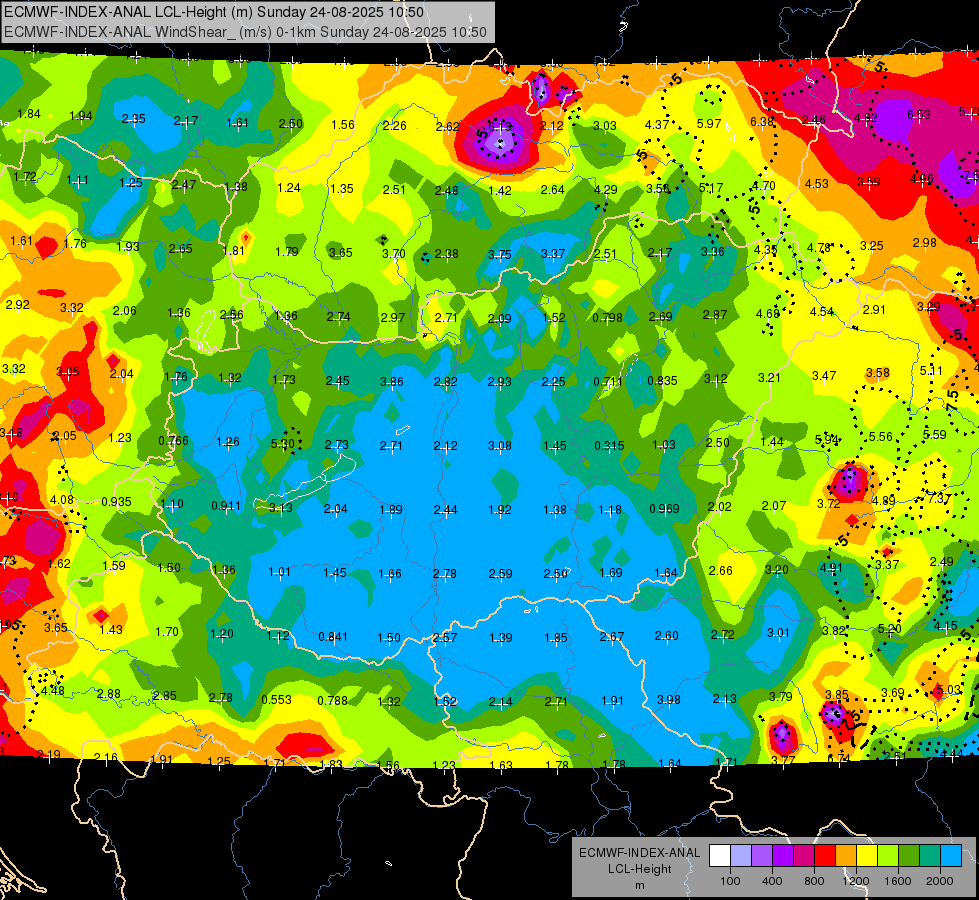The width and height of the screenshot is (979, 900).
Task: Click the wind shear value 0.766
Action: click(173, 440)
